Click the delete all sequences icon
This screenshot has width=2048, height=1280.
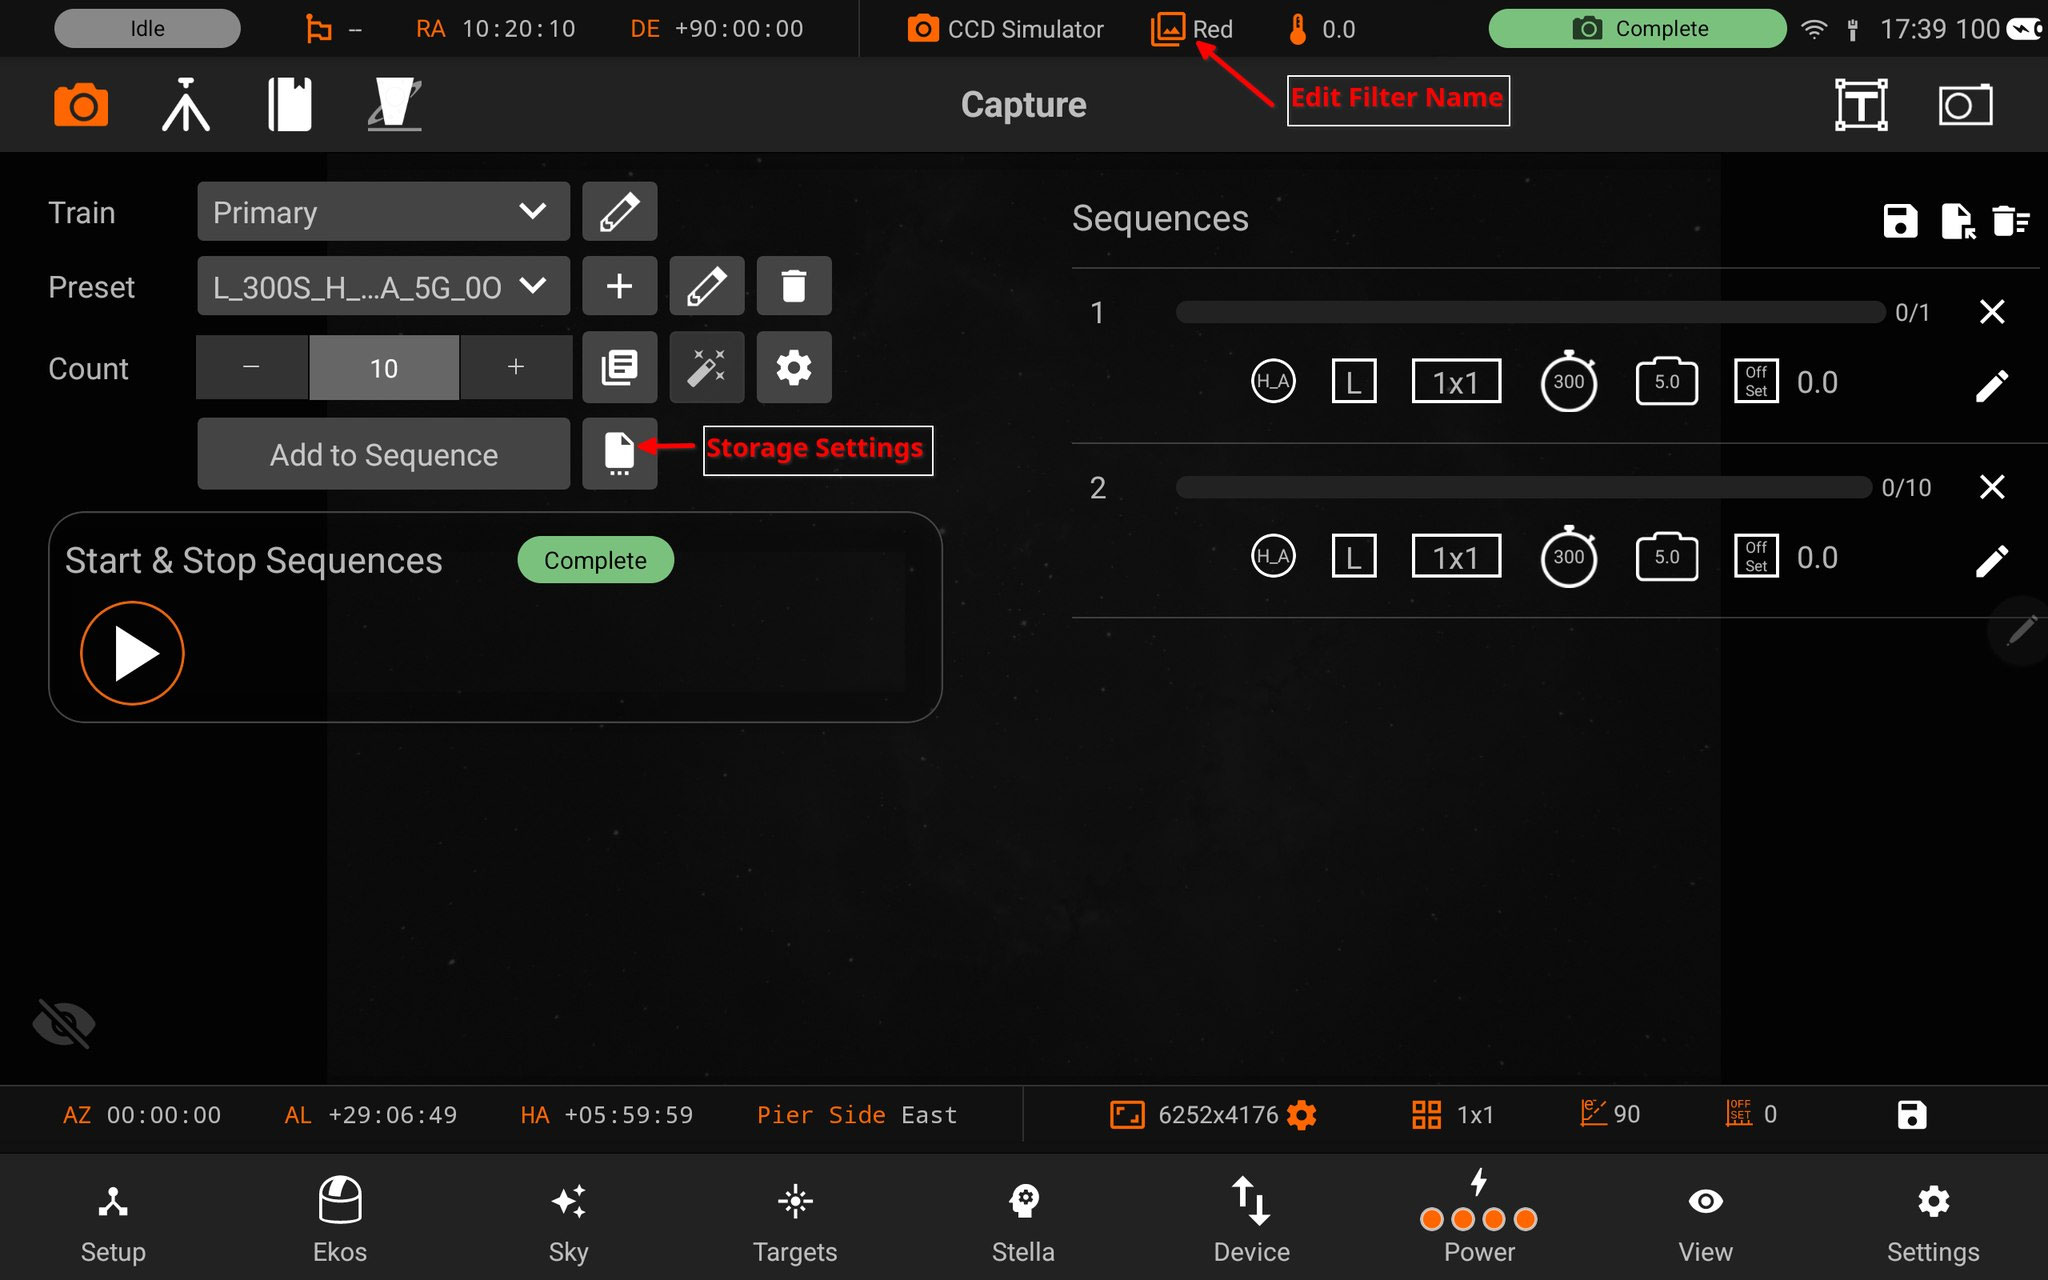(x=2009, y=220)
